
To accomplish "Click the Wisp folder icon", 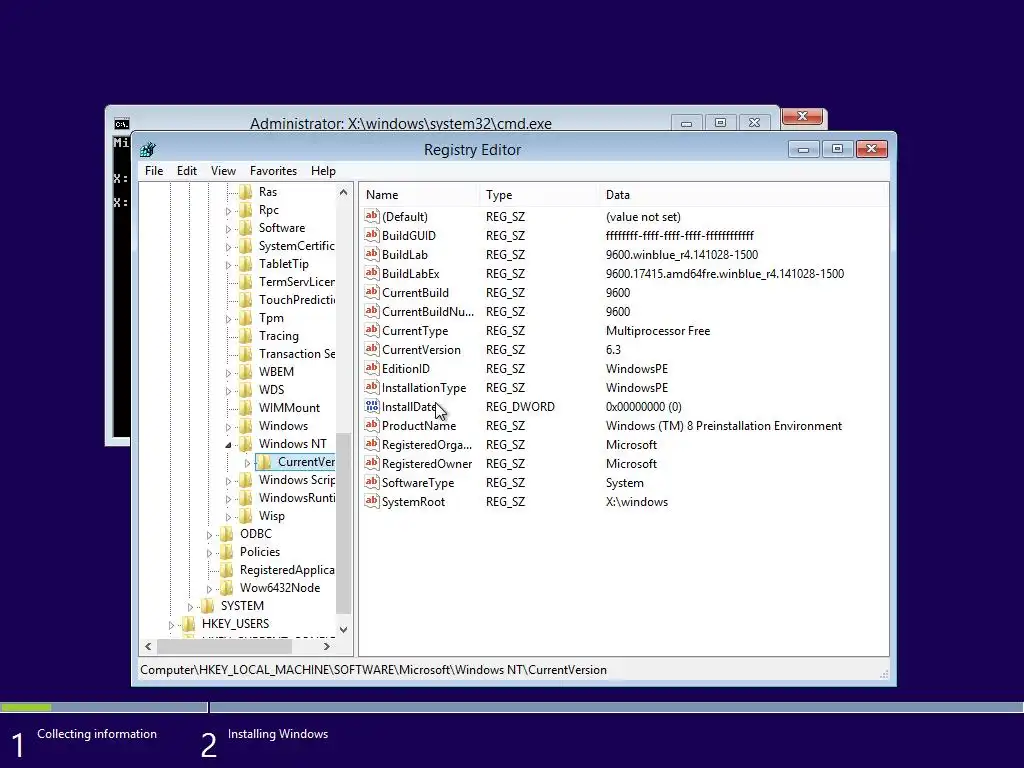I will (246, 516).
